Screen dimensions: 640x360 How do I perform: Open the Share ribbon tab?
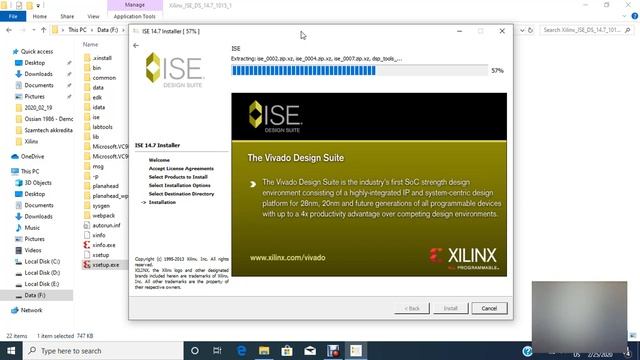coord(67,16)
